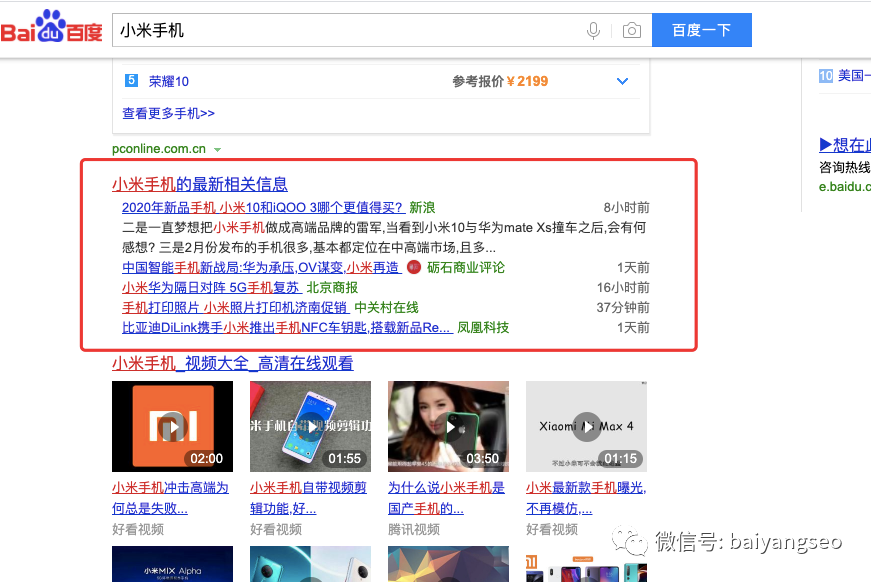This screenshot has width=871, height=582.
Task: Expand the 荣耀10 price row chevron
Action: 622,81
